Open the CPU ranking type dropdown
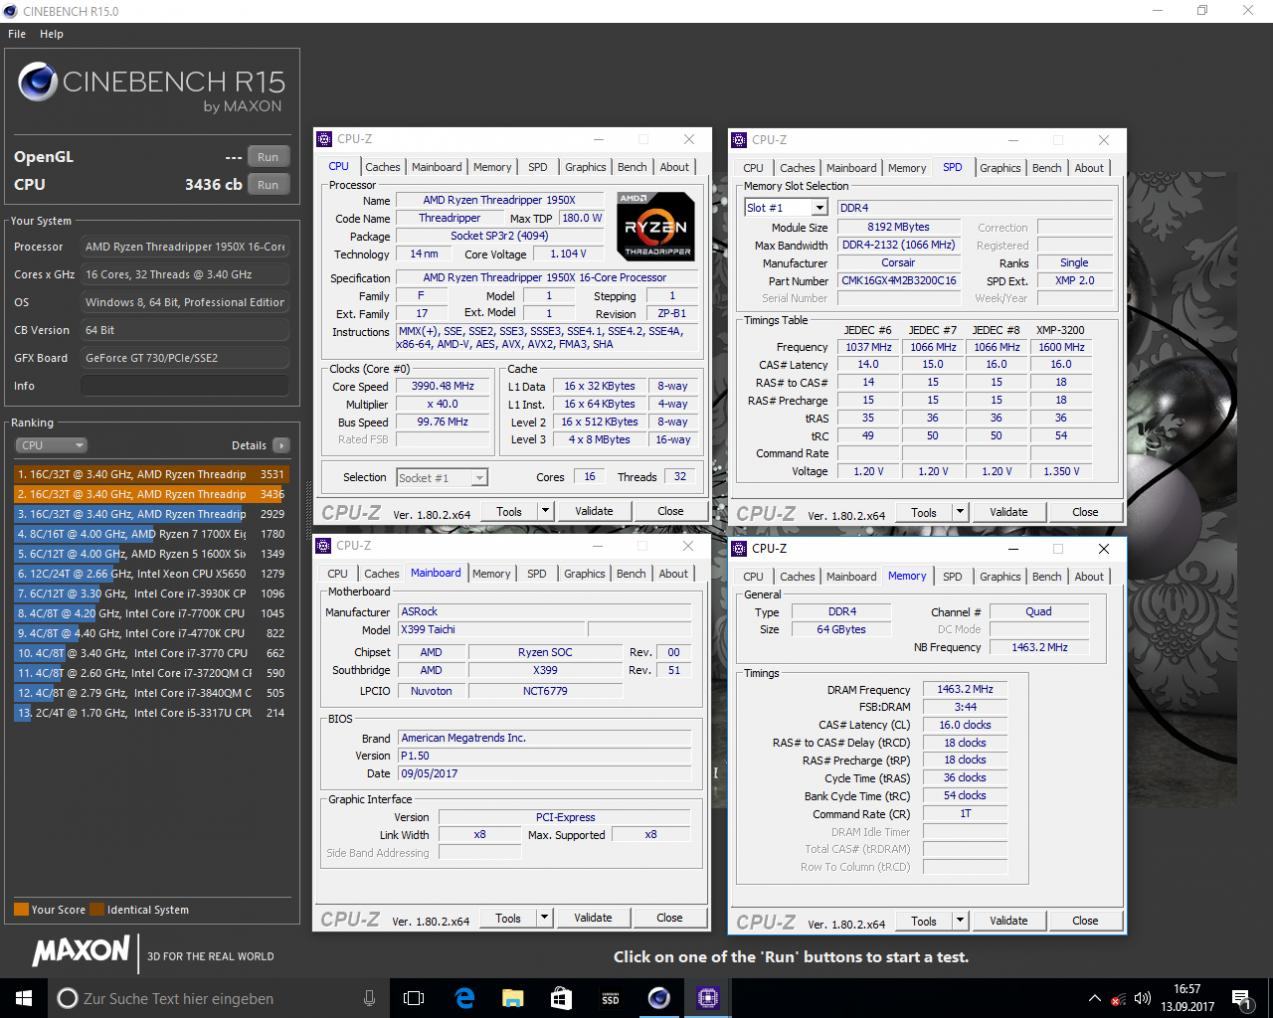Viewport: 1273px width, 1018px height. pyautogui.click(x=51, y=445)
